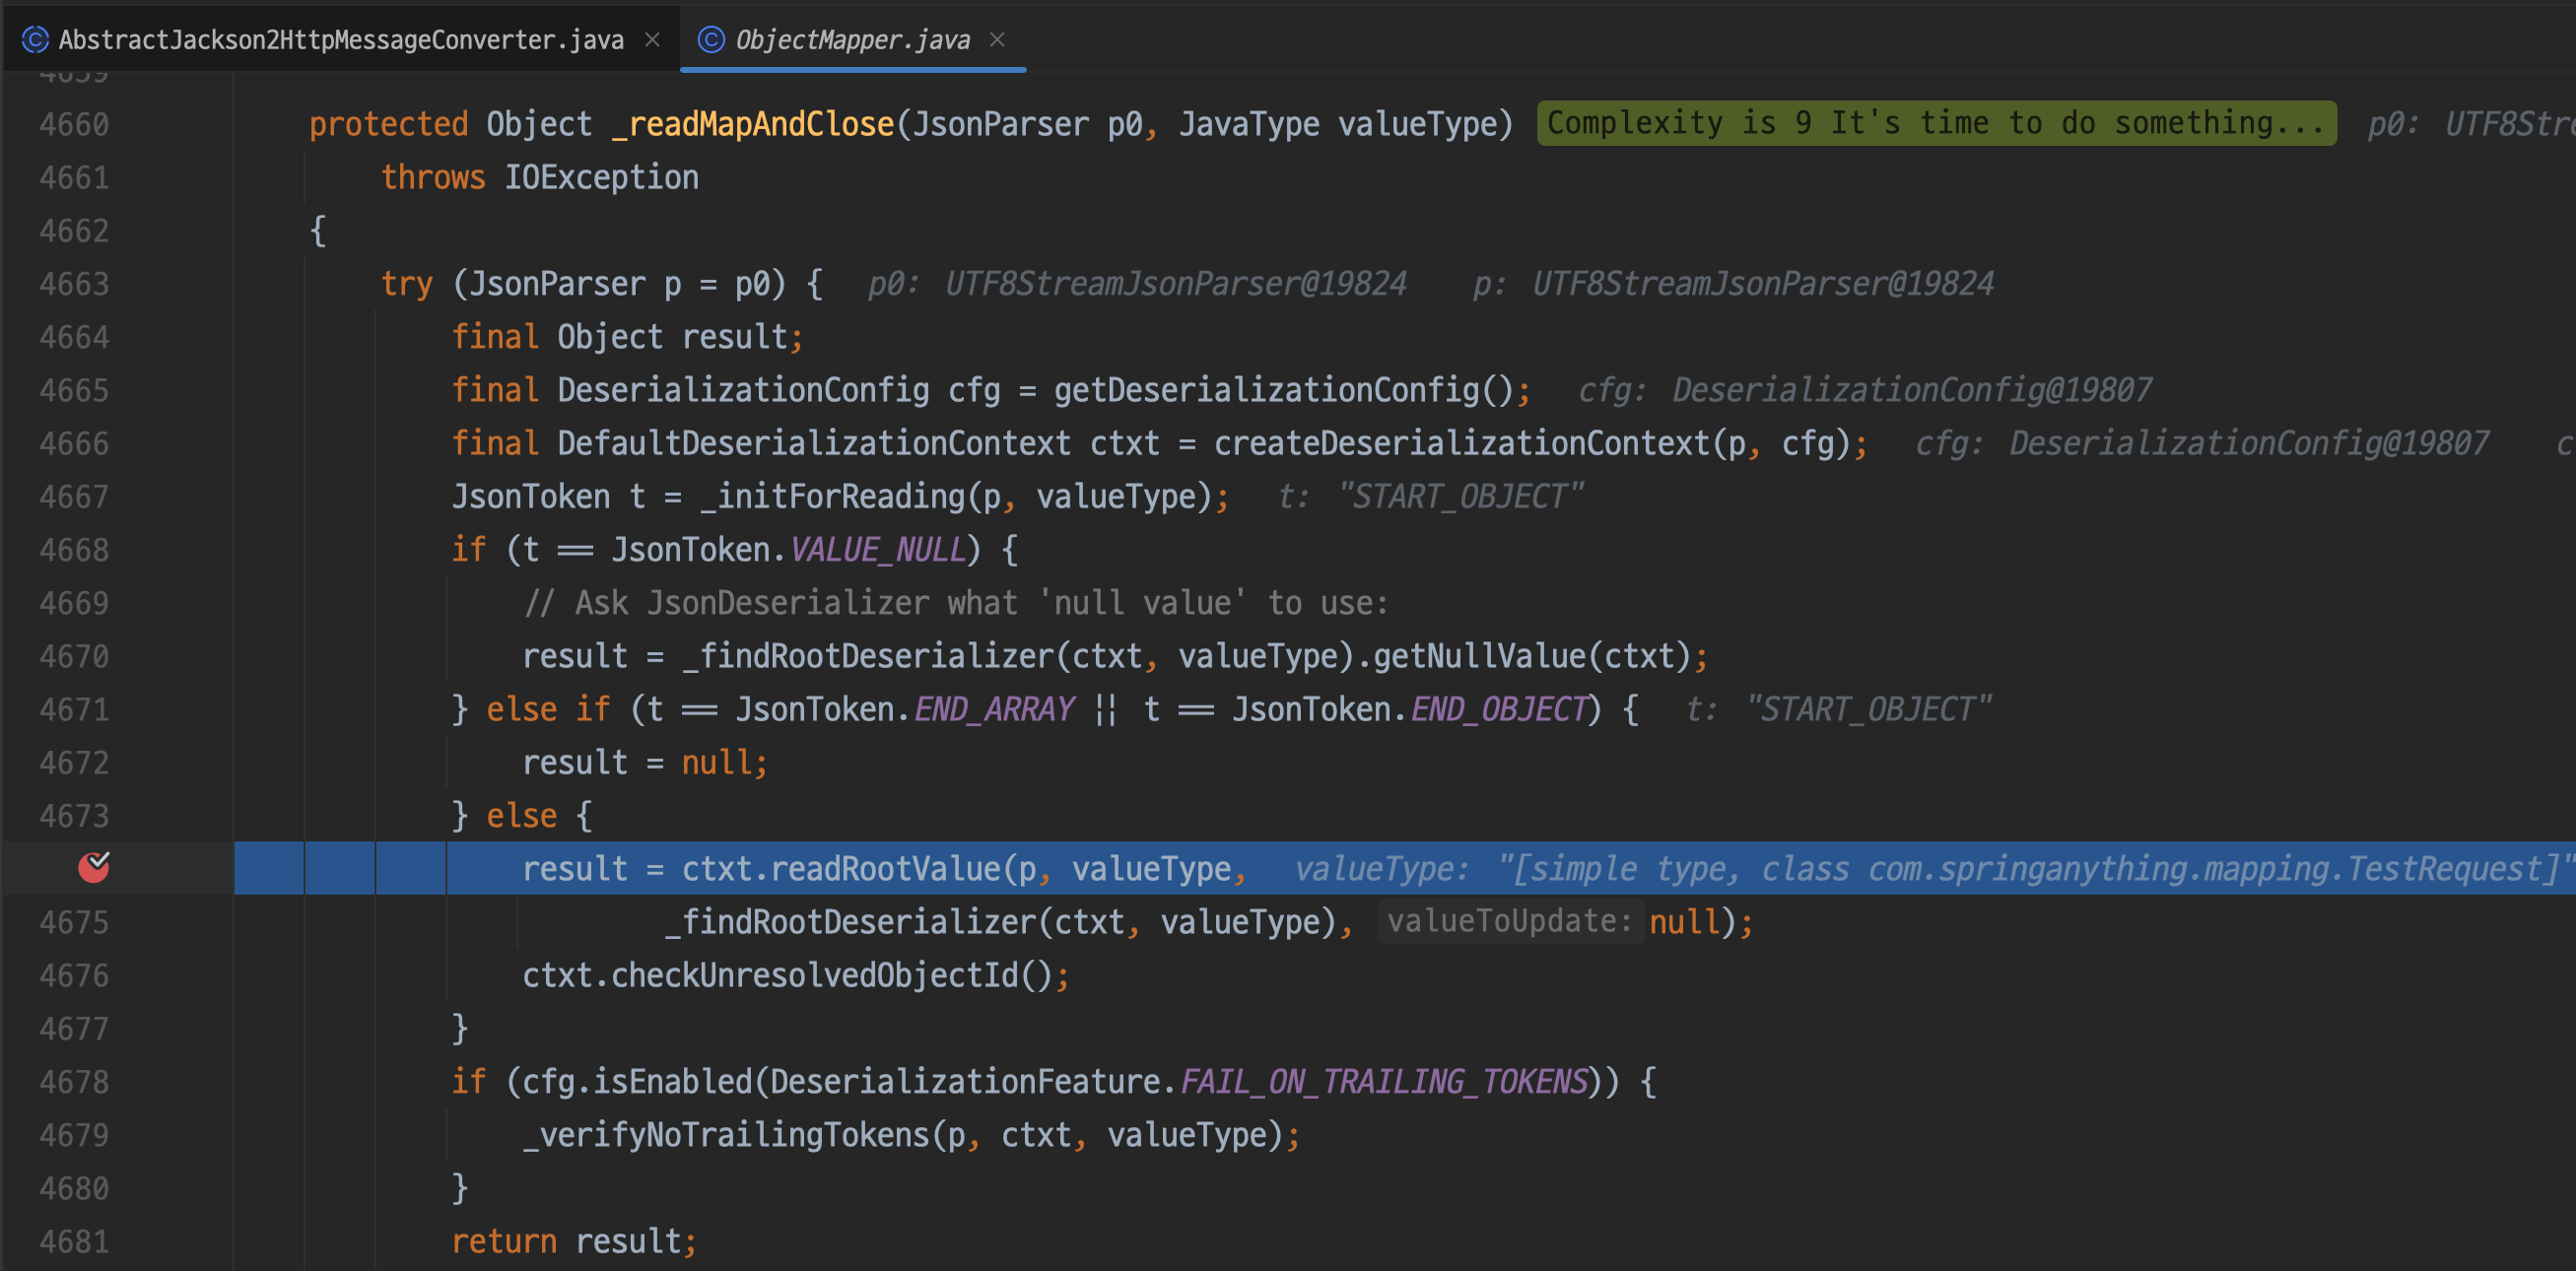Click the FAIL_ON_TRAILING_TOKENS constant
2576x1271 pixels.
point(1384,1081)
